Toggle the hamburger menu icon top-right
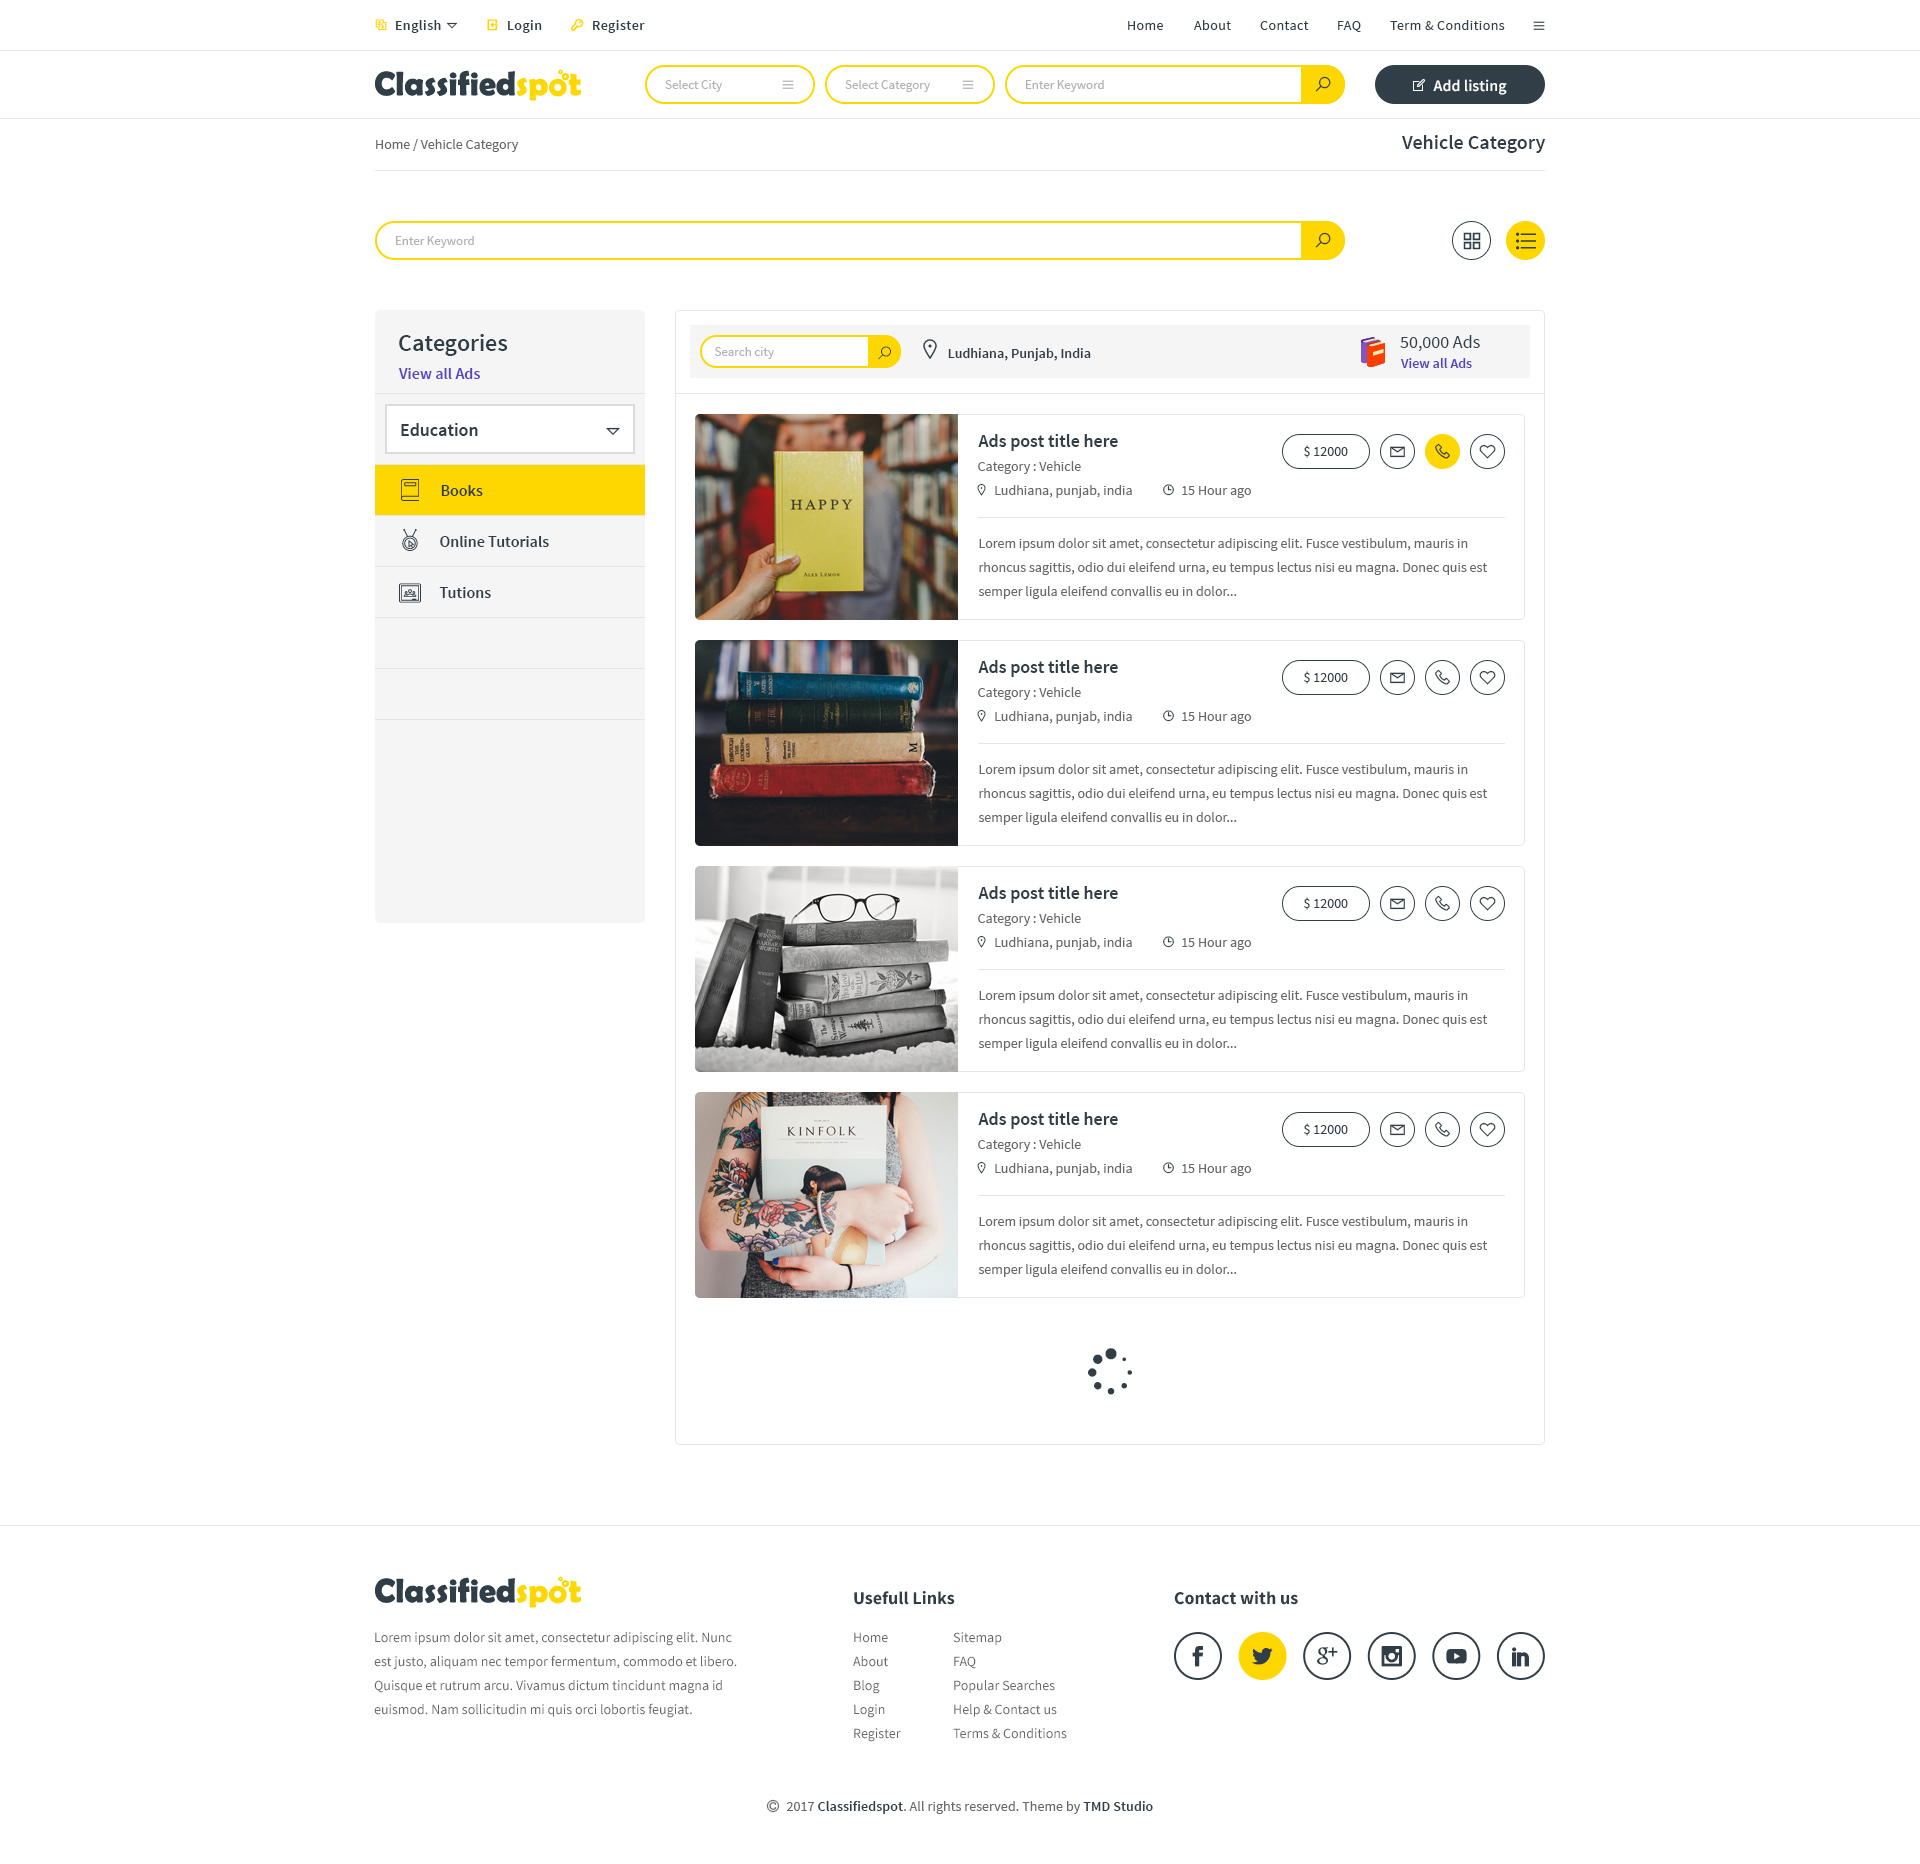 tap(1539, 24)
